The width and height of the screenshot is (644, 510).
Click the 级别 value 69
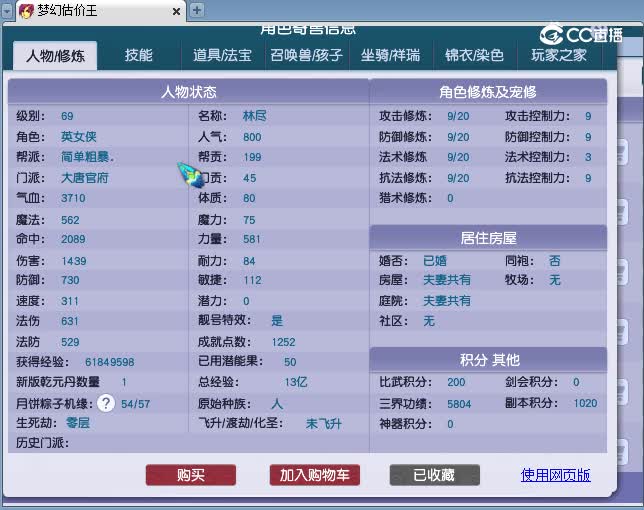click(x=67, y=116)
